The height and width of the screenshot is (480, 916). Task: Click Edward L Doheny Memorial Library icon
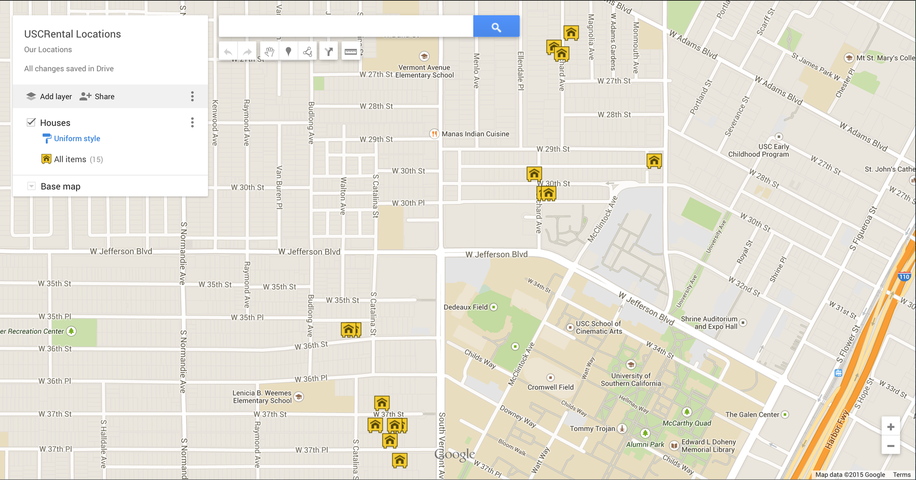click(674, 446)
